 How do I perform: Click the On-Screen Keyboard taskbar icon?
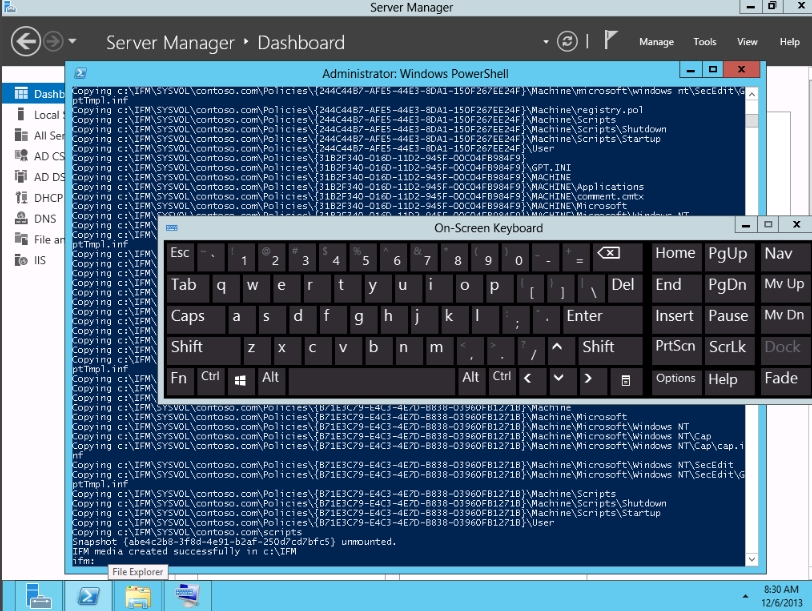(189, 595)
